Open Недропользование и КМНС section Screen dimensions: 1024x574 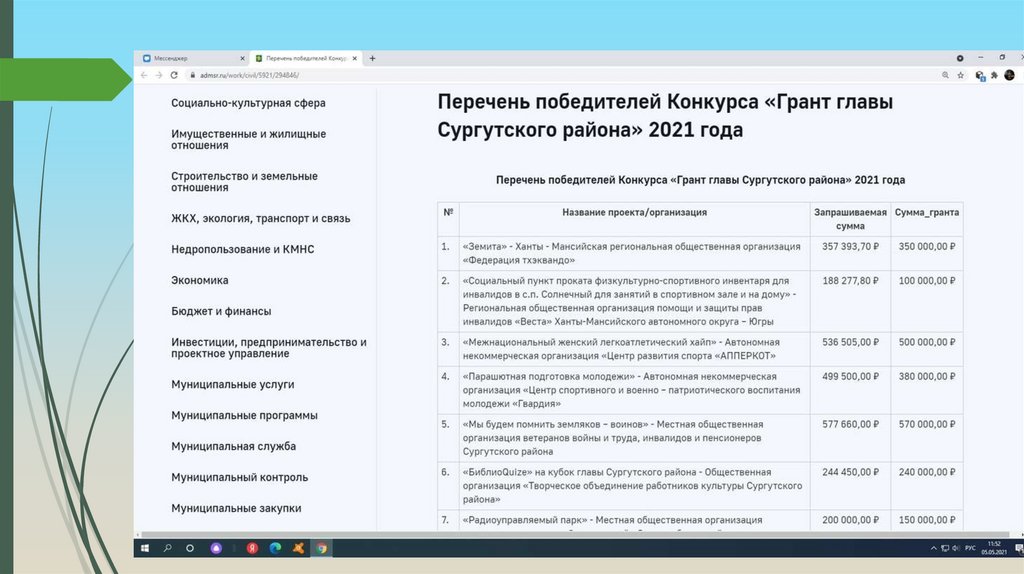(x=242, y=249)
